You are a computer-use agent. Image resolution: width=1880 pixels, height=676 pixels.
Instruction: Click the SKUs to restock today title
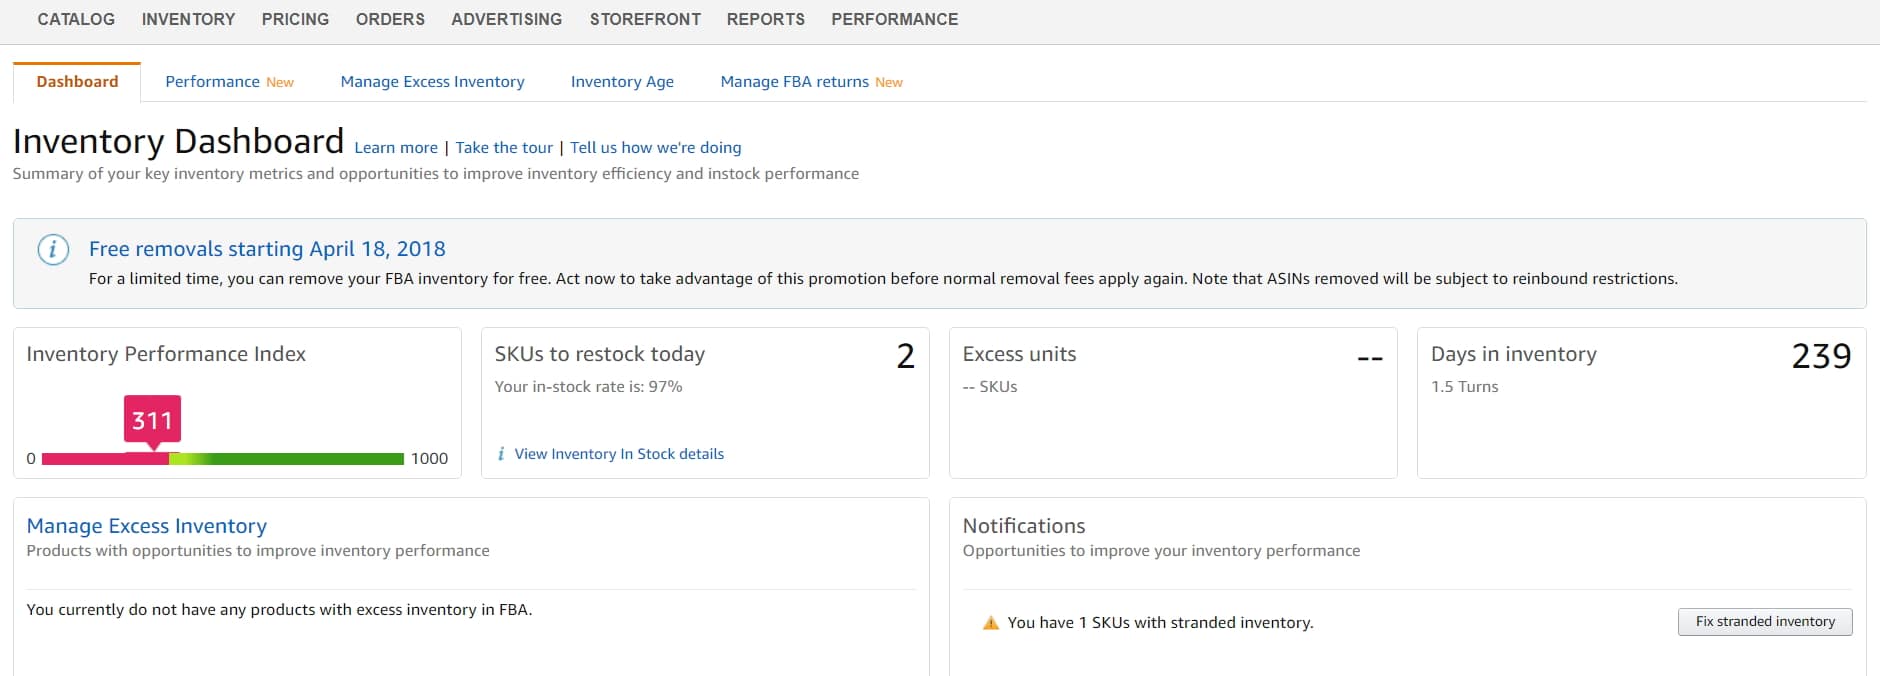tap(600, 354)
